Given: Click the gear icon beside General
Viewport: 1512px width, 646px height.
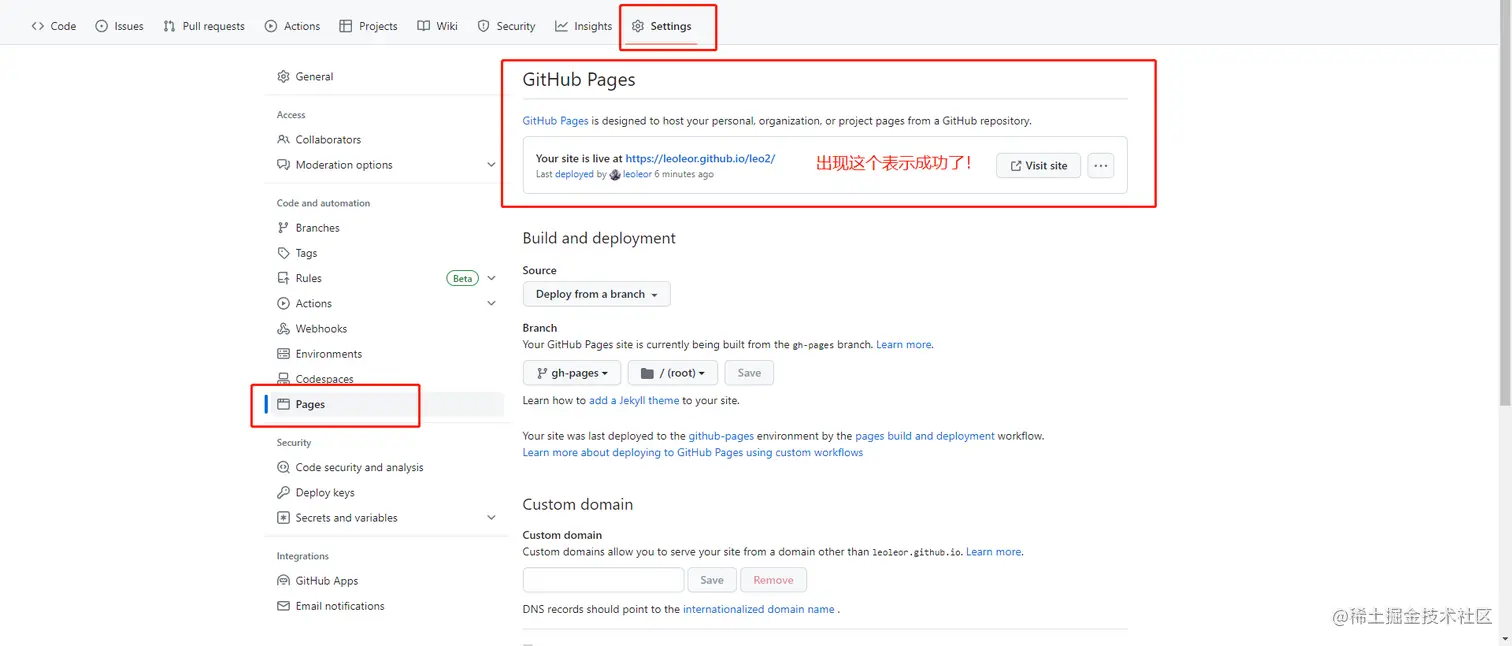Looking at the screenshot, I should [283, 76].
